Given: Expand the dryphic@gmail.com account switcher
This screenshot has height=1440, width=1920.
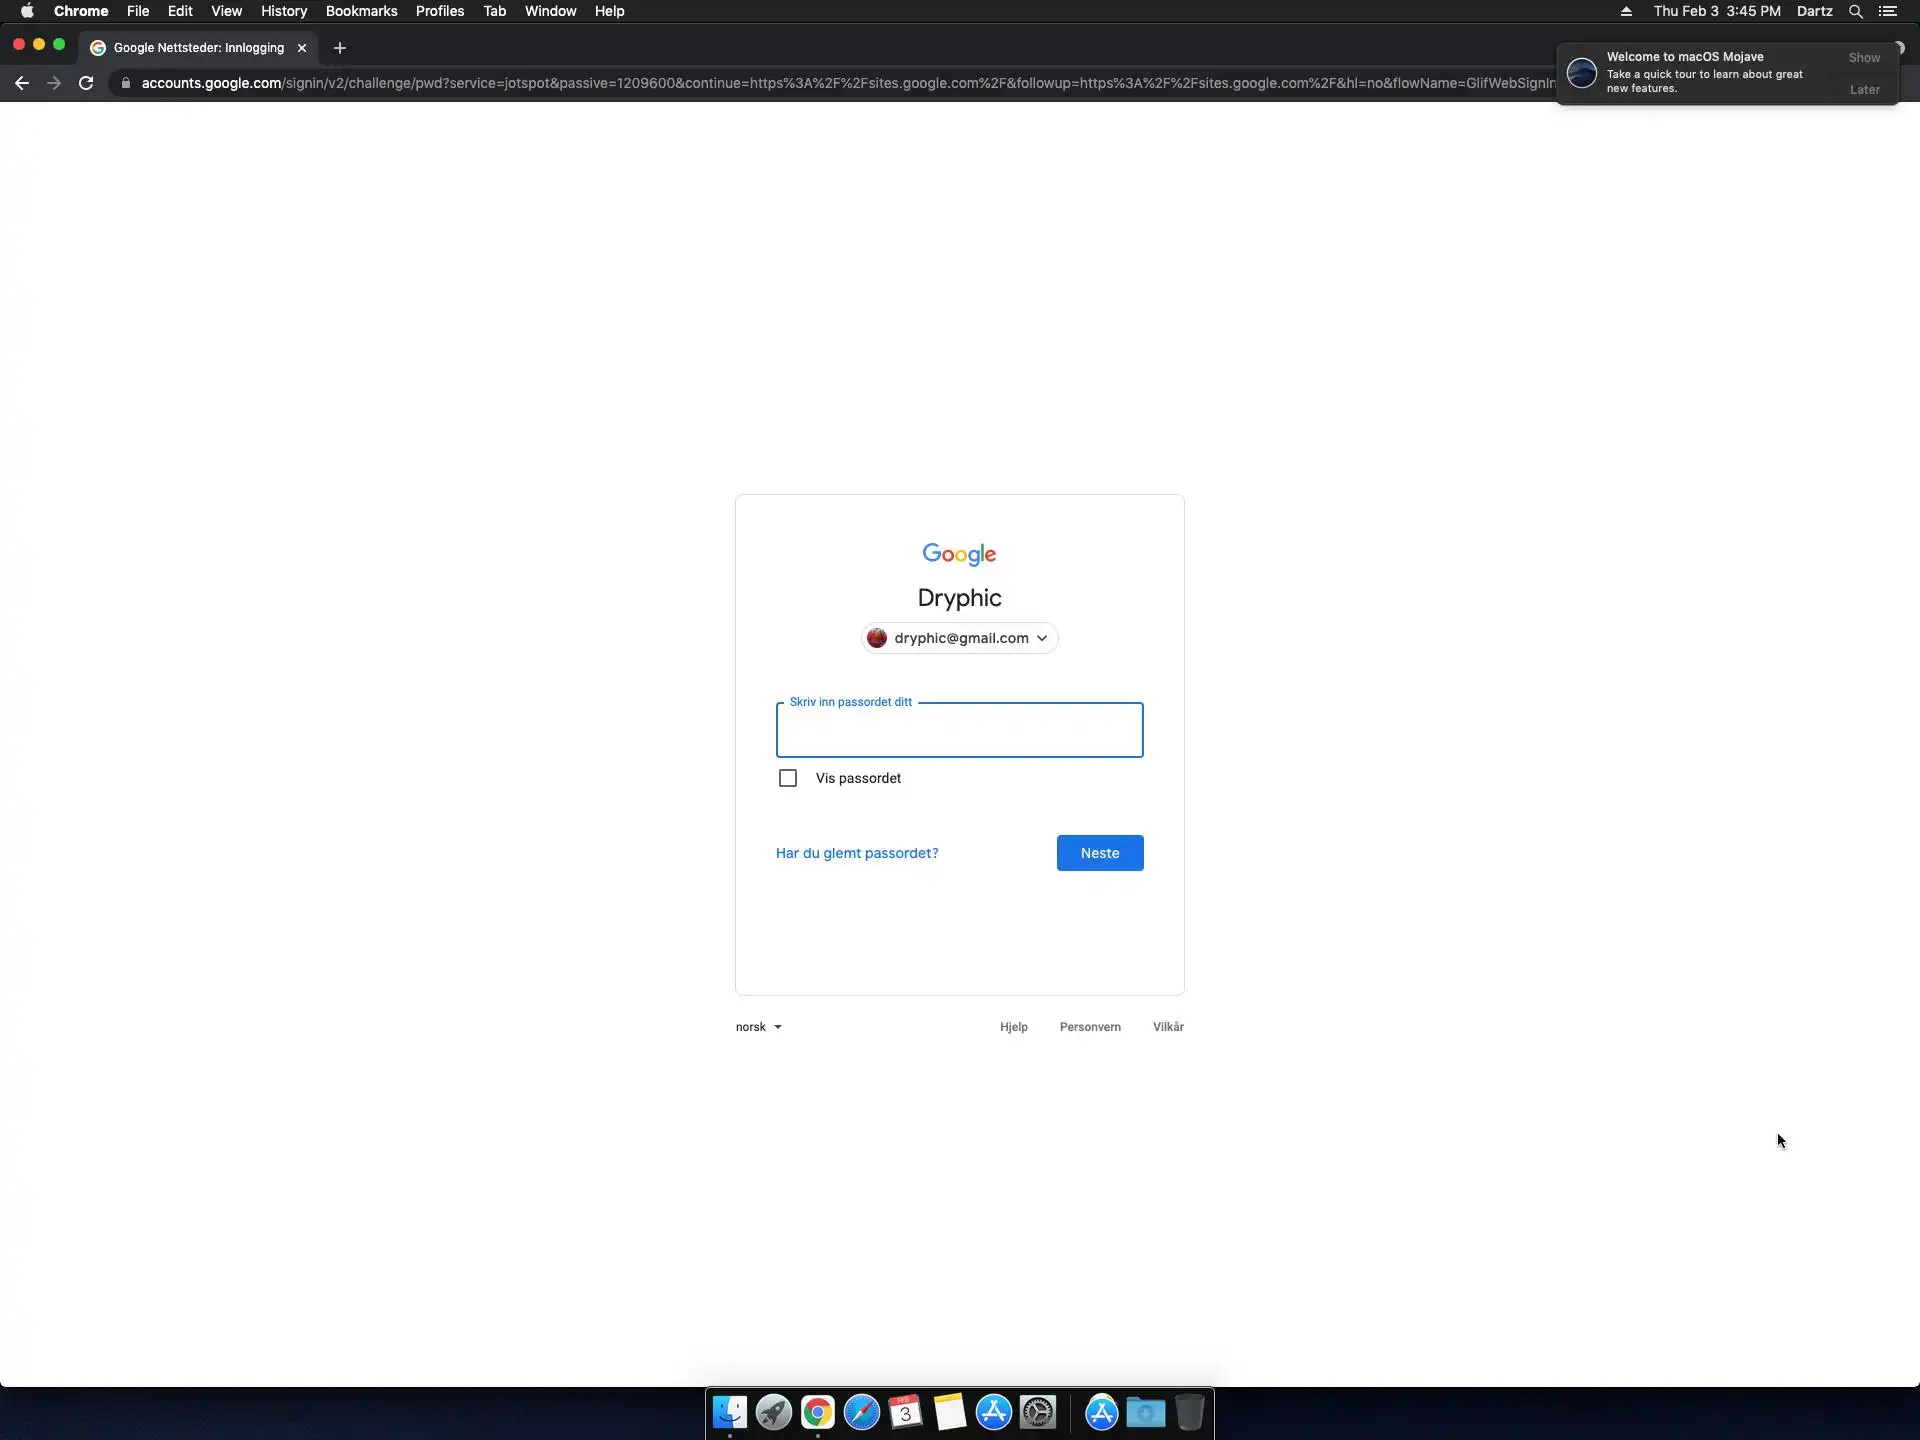Looking at the screenshot, I should point(959,638).
